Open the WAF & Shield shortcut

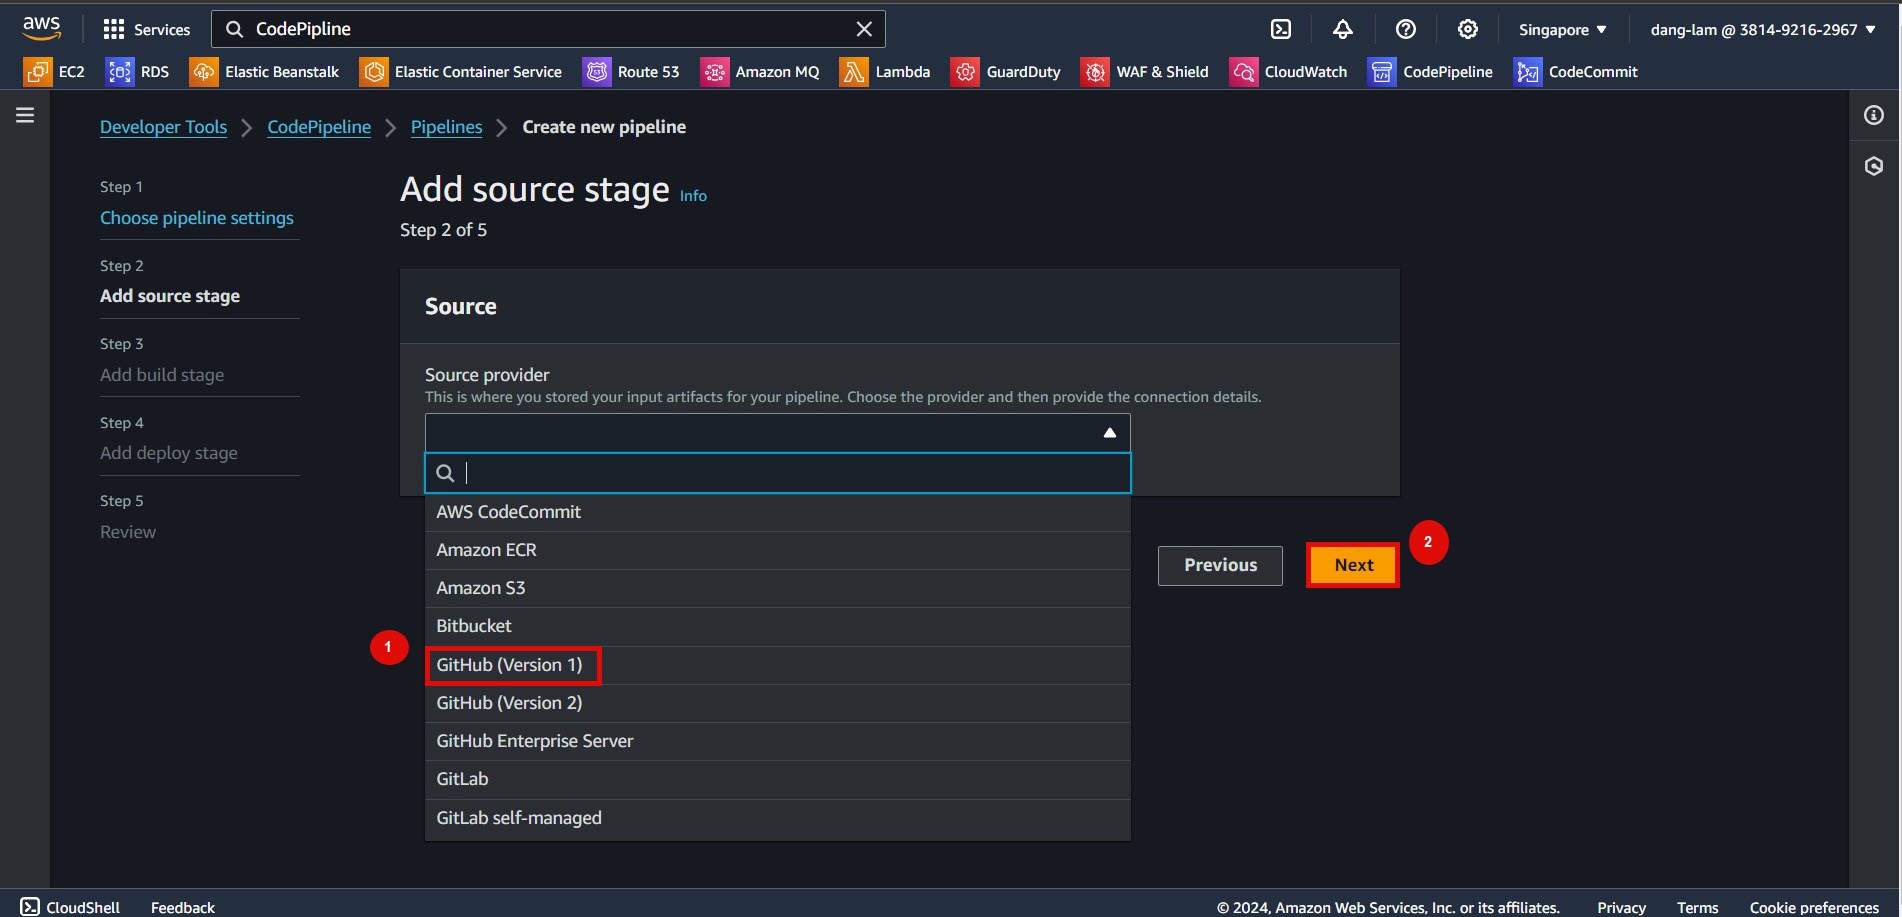(1145, 71)
